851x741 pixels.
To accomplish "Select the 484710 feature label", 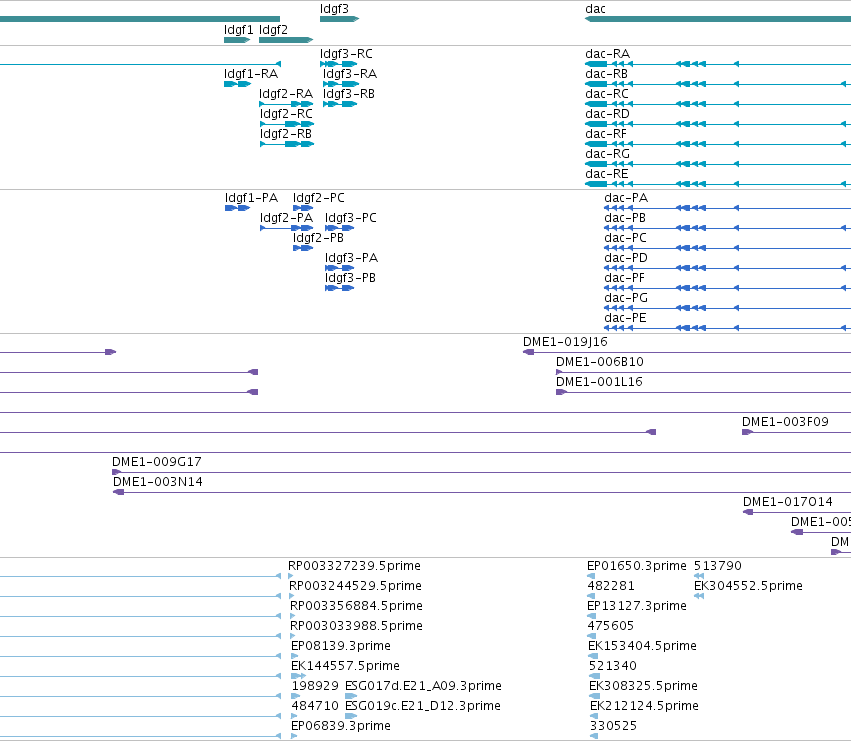I will 315,706.
